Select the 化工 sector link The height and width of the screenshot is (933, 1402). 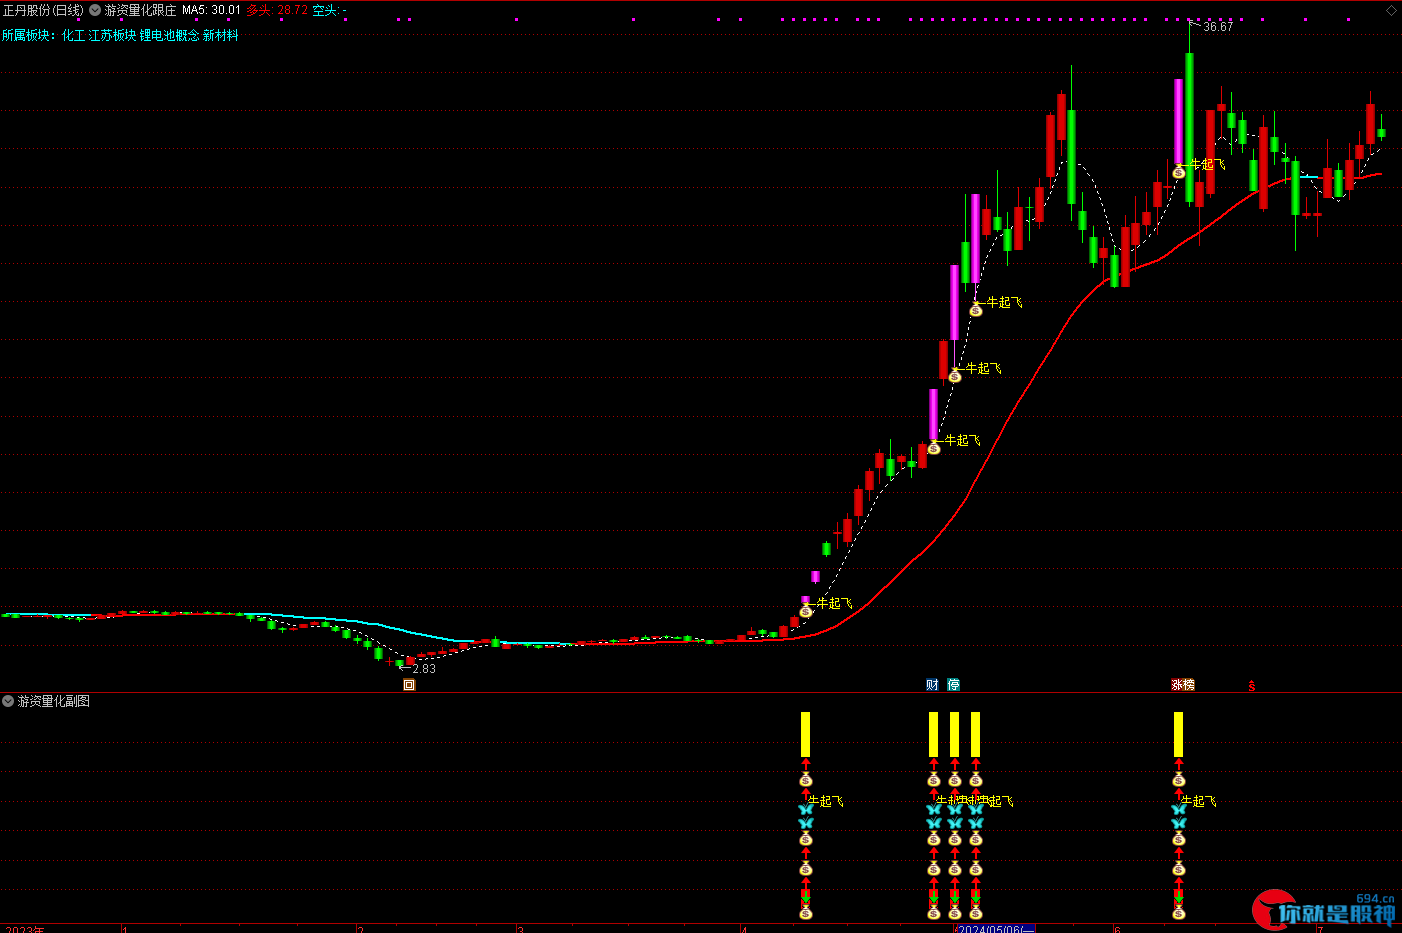73,35
